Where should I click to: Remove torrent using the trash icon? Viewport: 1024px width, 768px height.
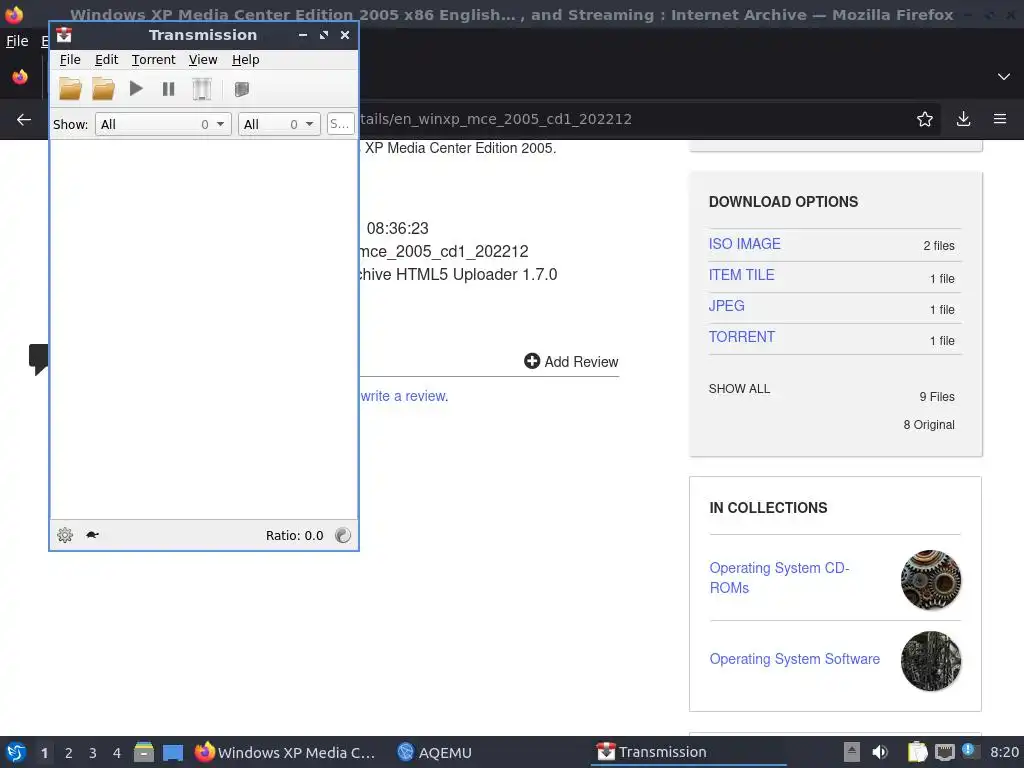click(202, 89)
